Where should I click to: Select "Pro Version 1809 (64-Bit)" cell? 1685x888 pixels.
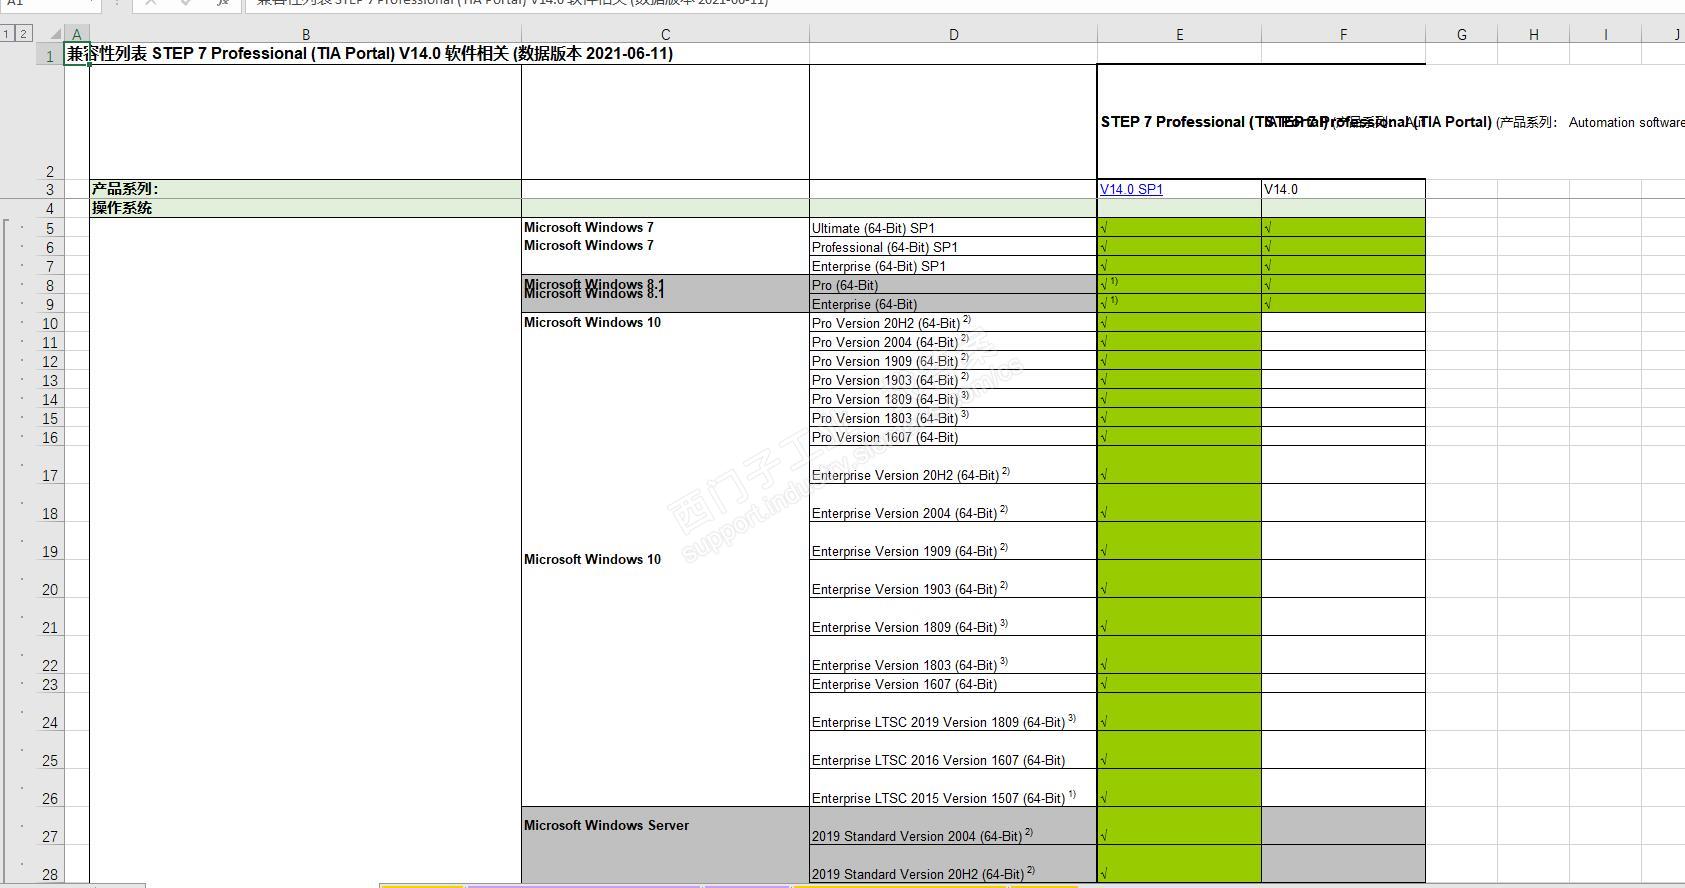tap(953, 399)
